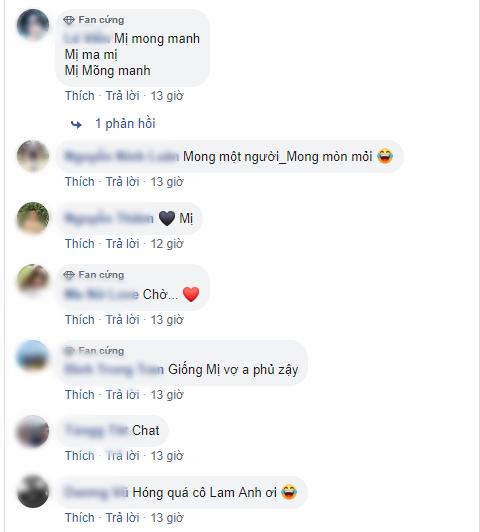Screen dimensions: 480x532
Task: Reply to the Giống Mị vợ a phủ comment
Action: [x=123, y=395]
